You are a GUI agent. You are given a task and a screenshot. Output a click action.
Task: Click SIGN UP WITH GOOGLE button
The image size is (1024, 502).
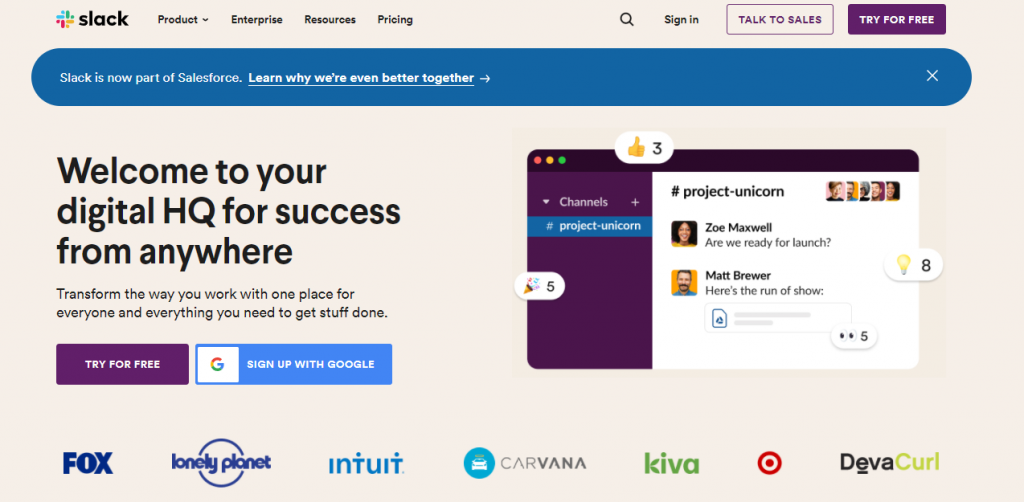point(294,364)
